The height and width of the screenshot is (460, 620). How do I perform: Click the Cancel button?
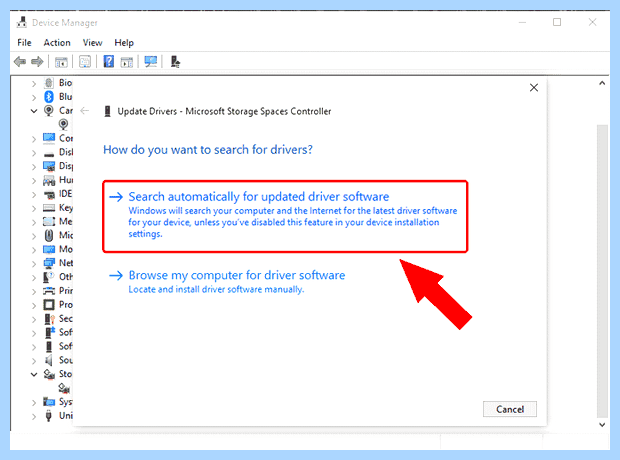coord(510,409)
